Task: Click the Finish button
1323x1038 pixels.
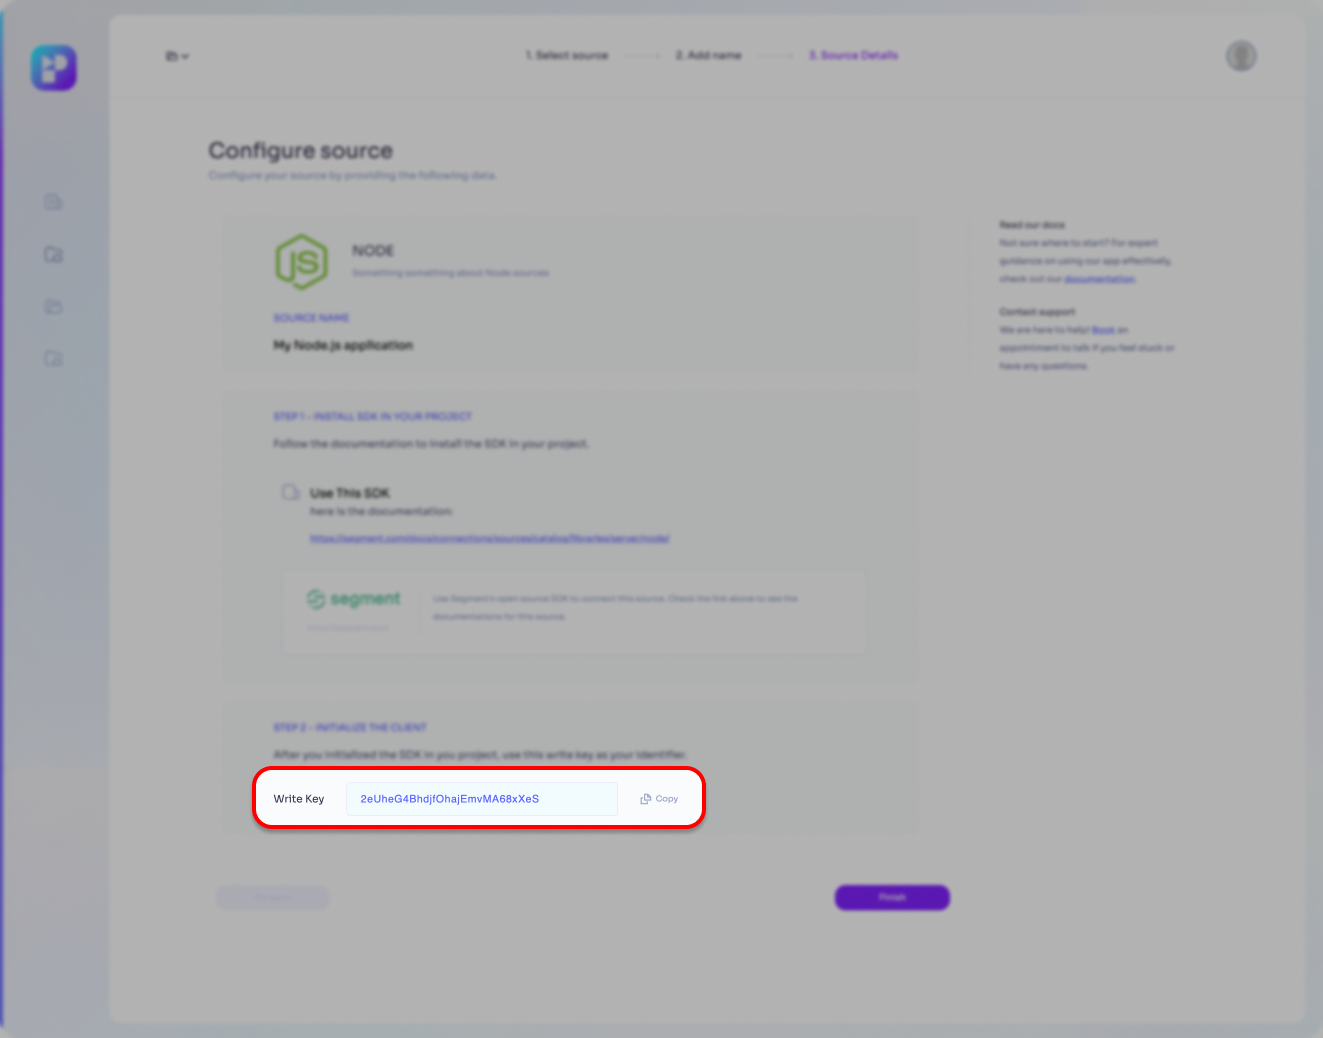Action: (x=892, y=898)
